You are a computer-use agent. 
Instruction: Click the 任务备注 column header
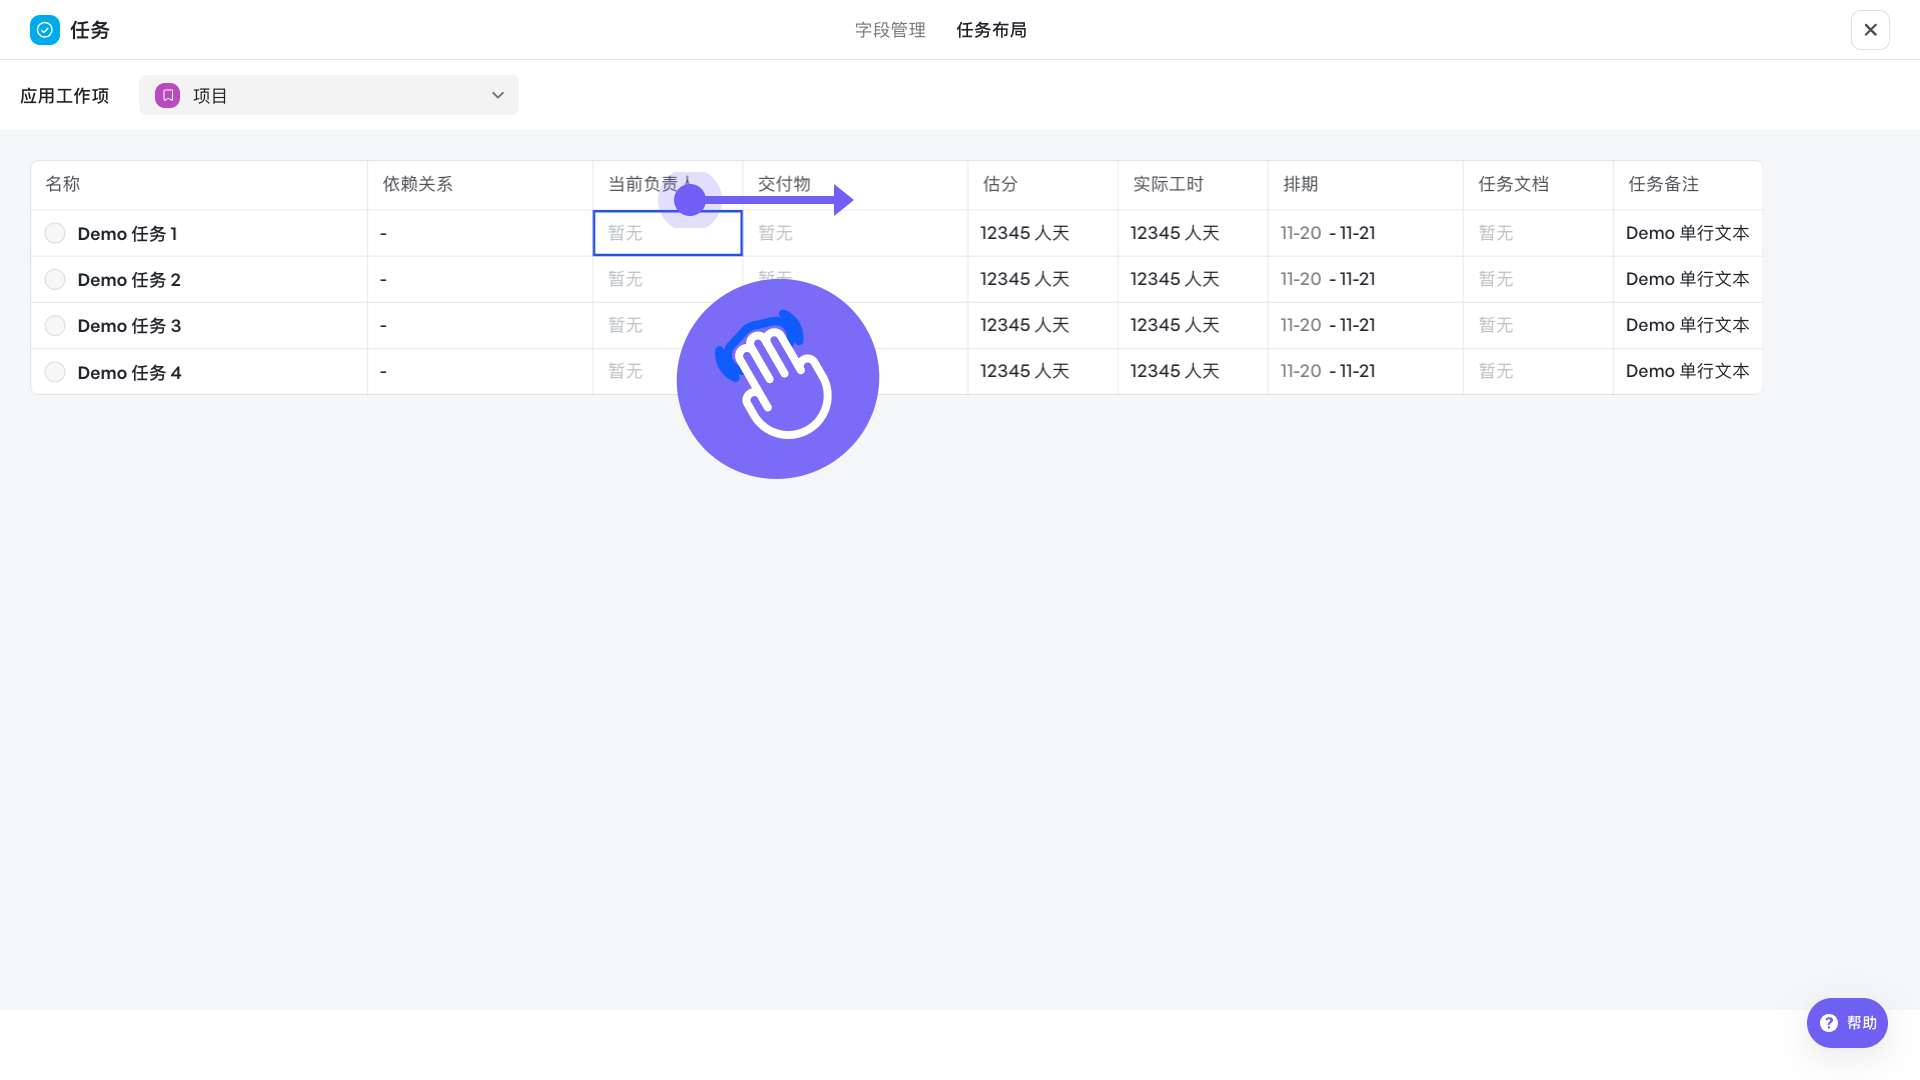[x=1688, y=184]
